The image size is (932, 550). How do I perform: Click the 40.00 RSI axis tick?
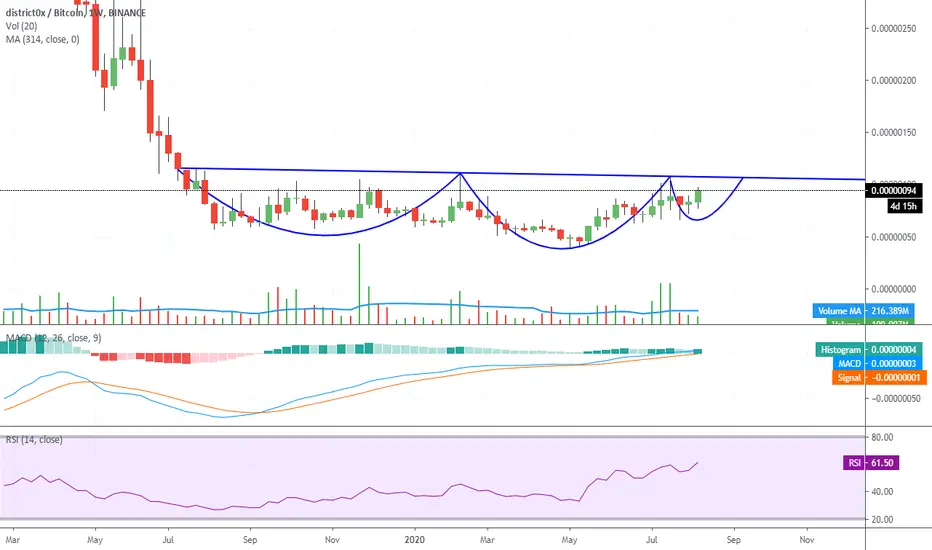[882, 491]
